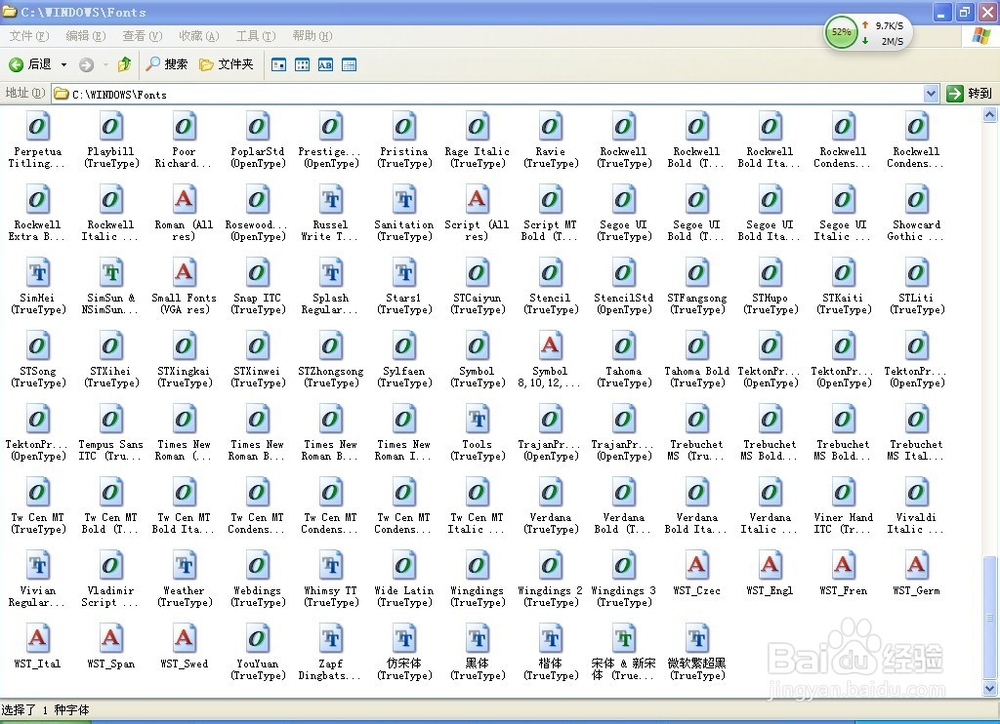This screenshot has height=724, width=1000.
Task: Click the scrollbar up arrow
Action: click(990, 115)
